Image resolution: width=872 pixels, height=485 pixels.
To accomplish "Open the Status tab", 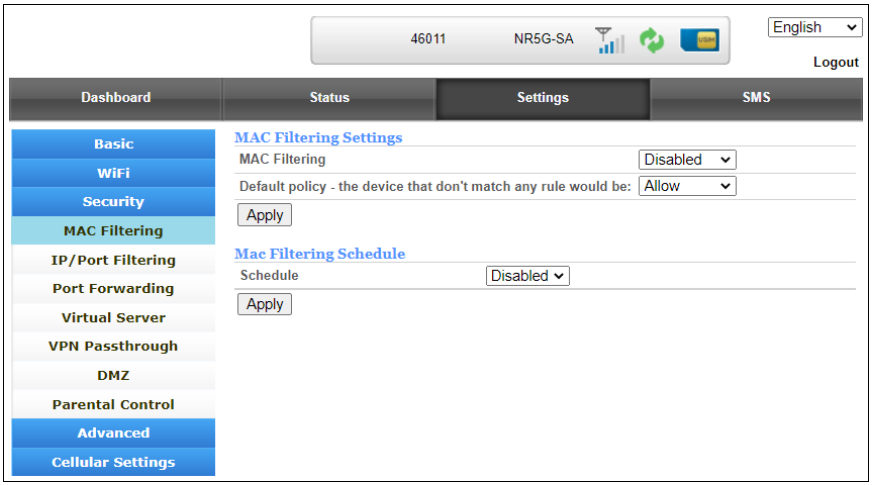I will pyautogui.click(x=329, y=98).
